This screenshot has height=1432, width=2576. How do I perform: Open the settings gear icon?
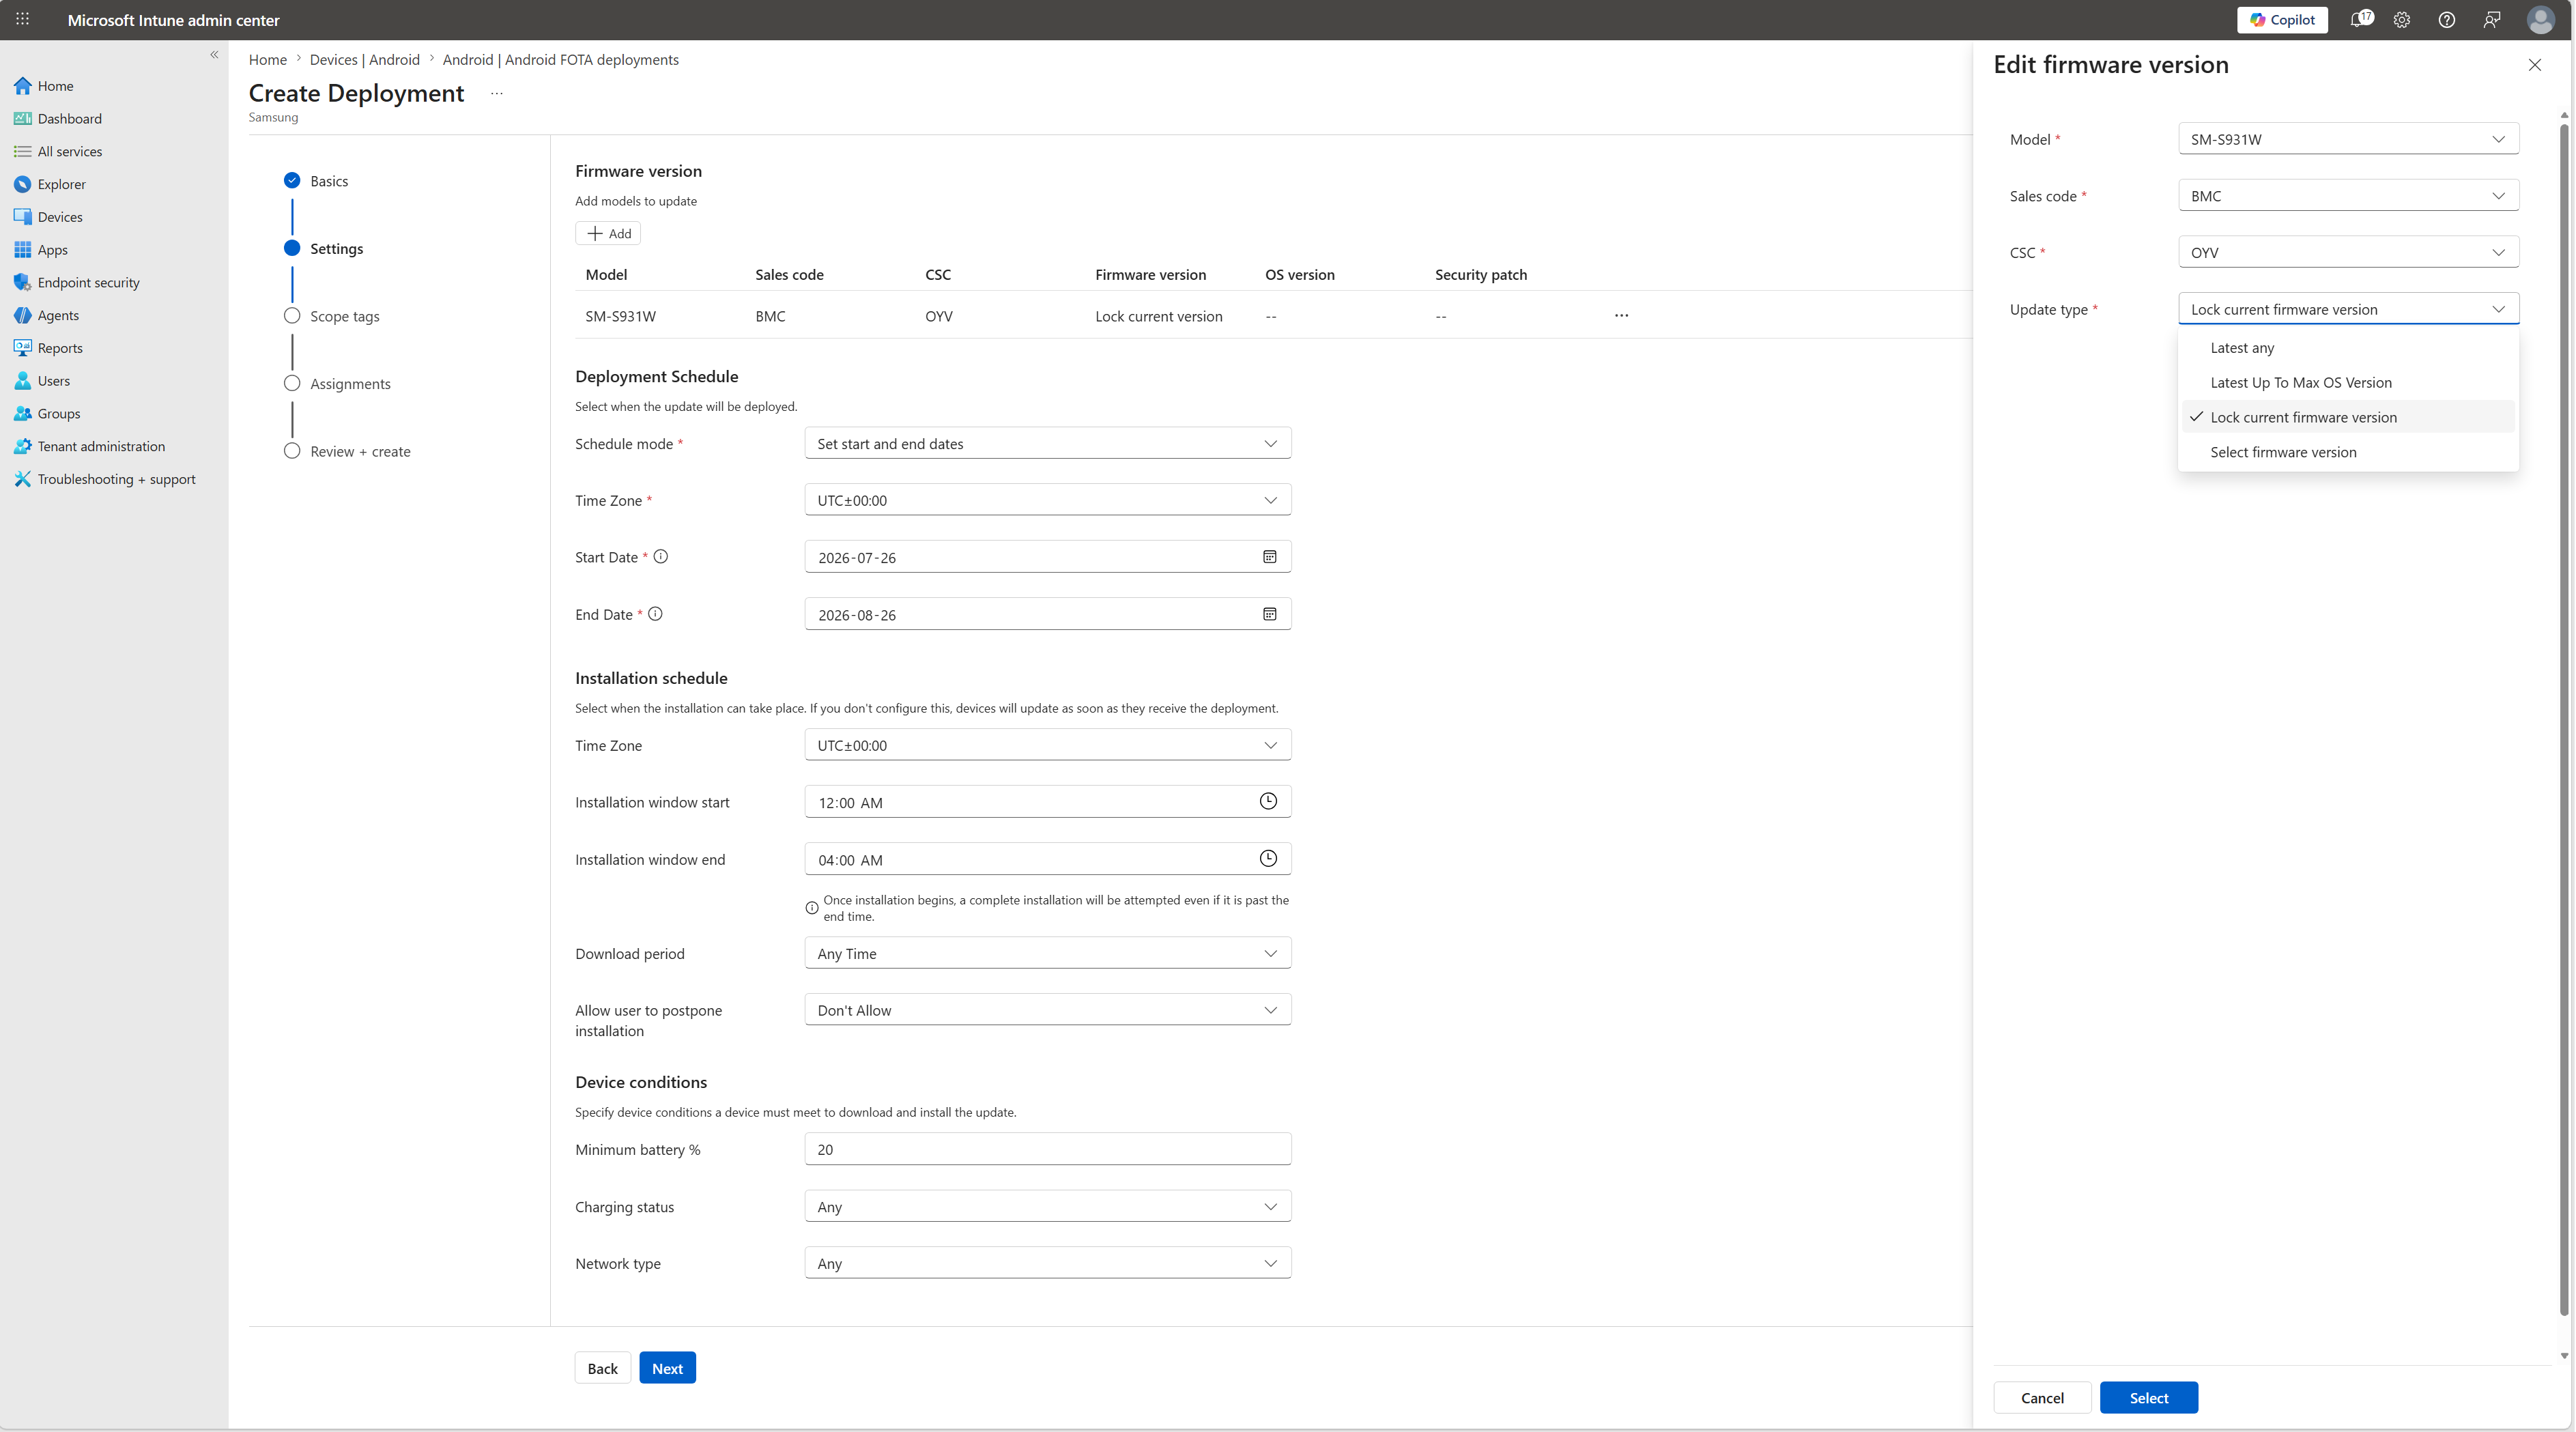2402,19
